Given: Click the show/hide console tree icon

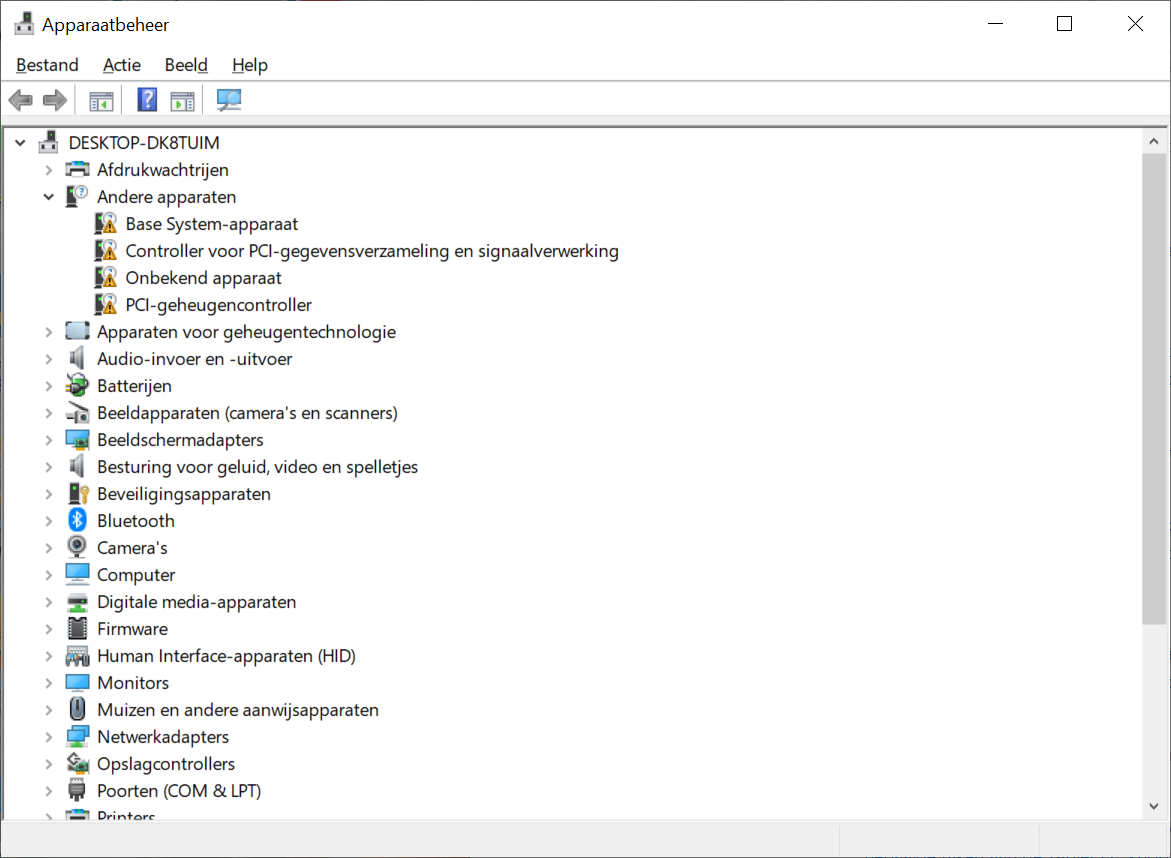Looking at the screenshot, I should point(101,100).
